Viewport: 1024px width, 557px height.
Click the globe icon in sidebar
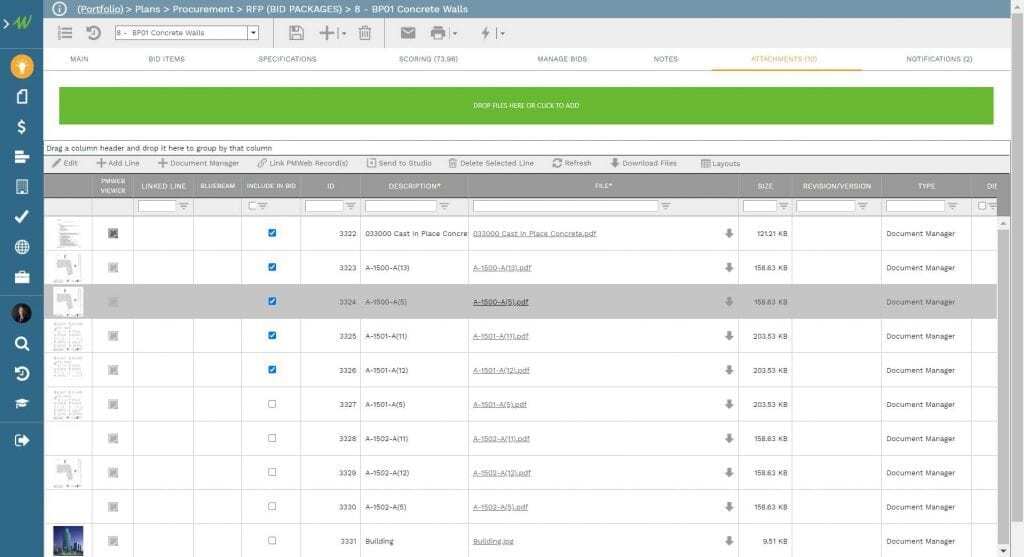tap(21, 247)
